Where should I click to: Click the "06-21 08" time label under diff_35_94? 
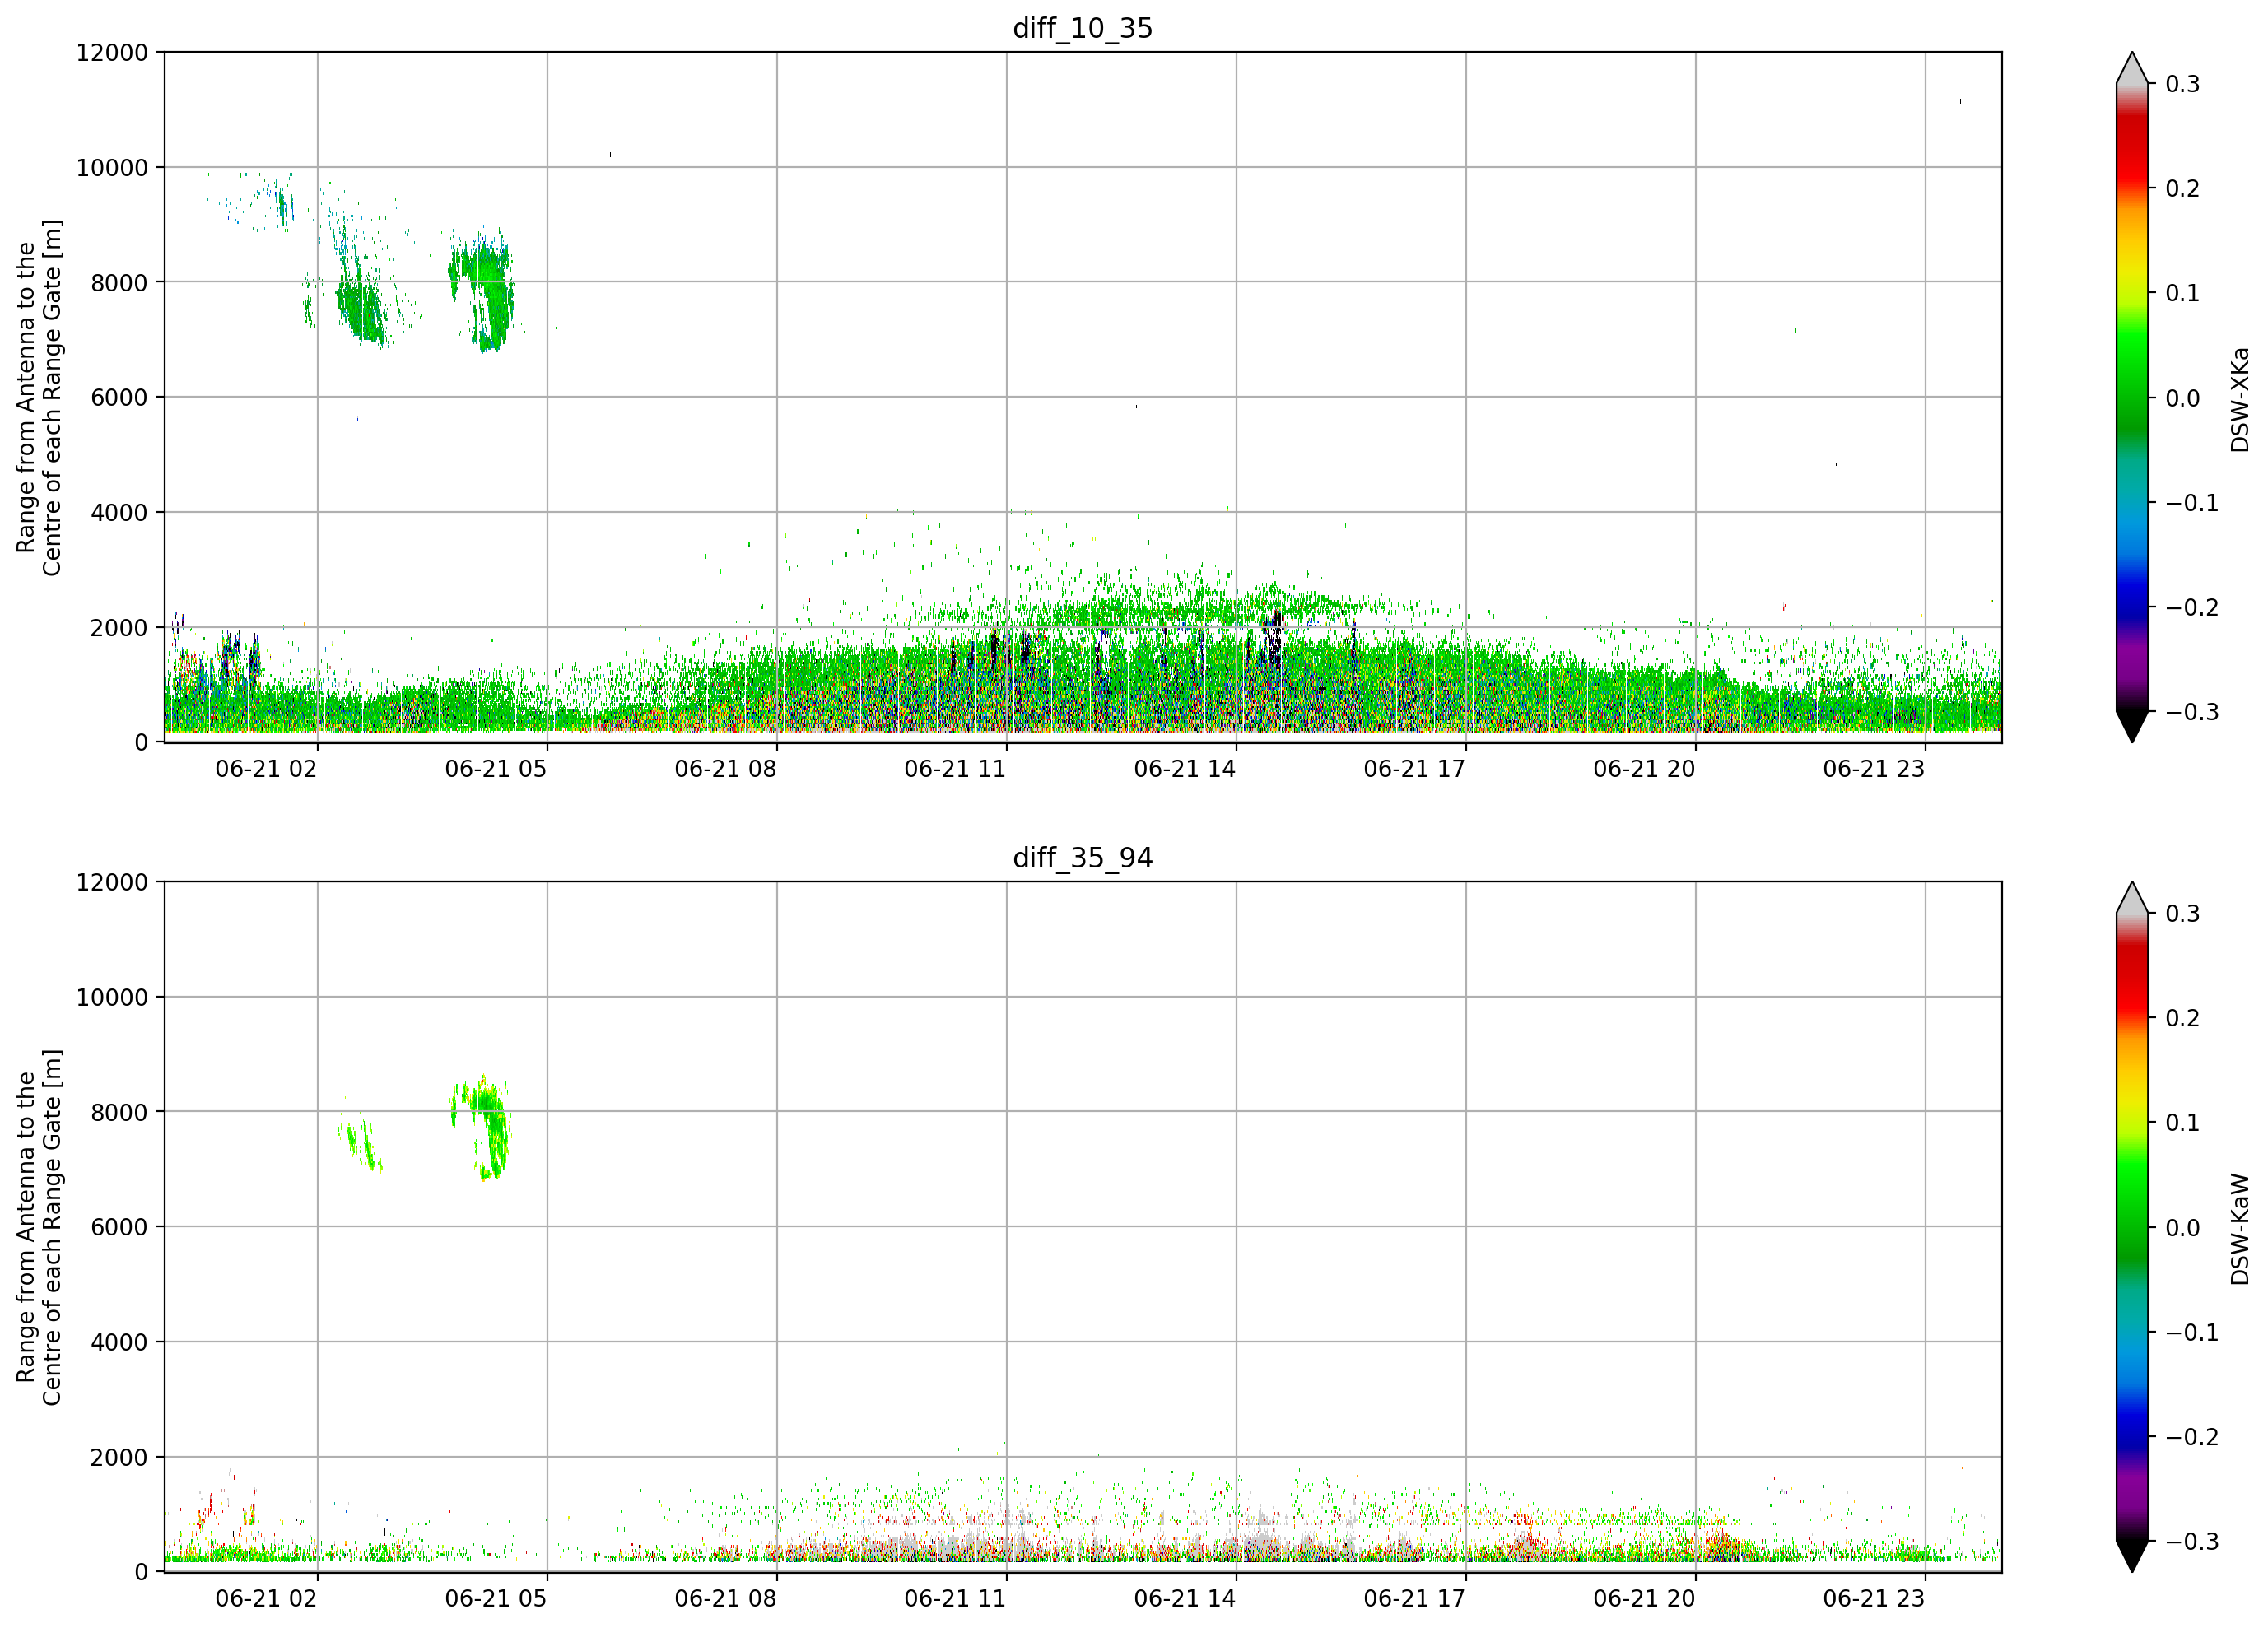pos(725,1599)
